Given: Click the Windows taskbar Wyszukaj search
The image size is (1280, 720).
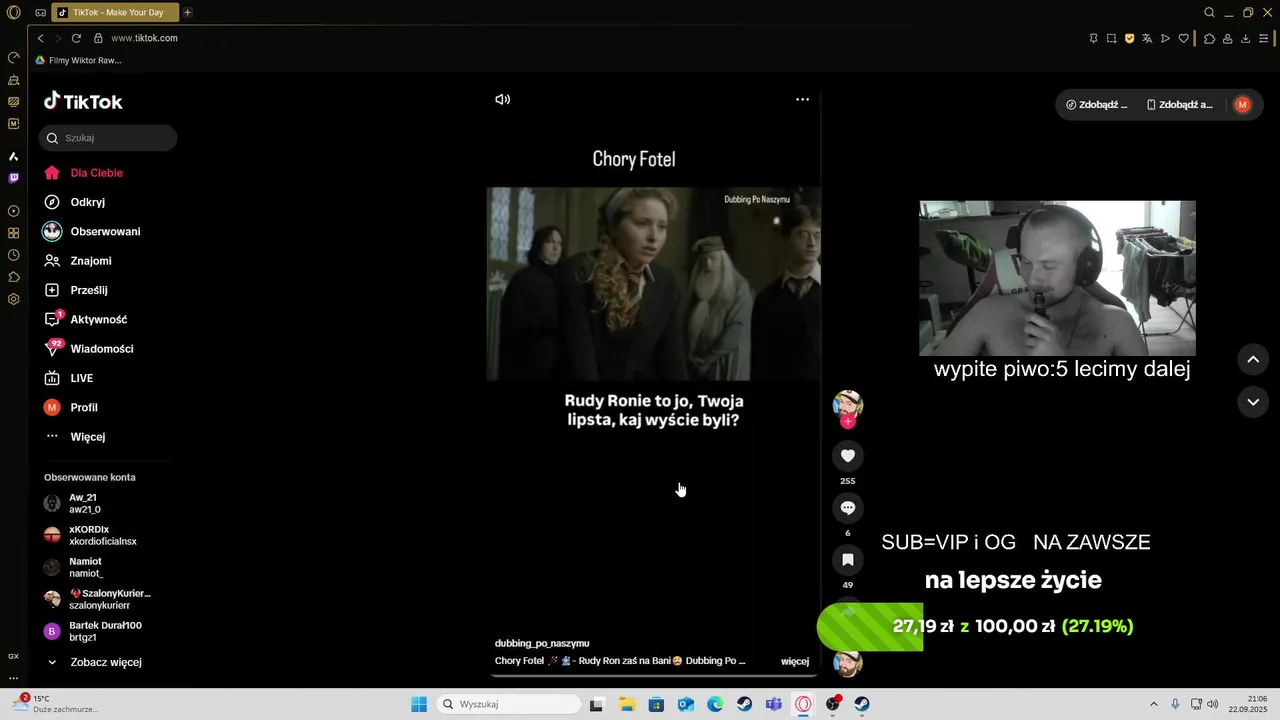Looking at the screenshot, I should pyautogui.click(x=510, y=704).
